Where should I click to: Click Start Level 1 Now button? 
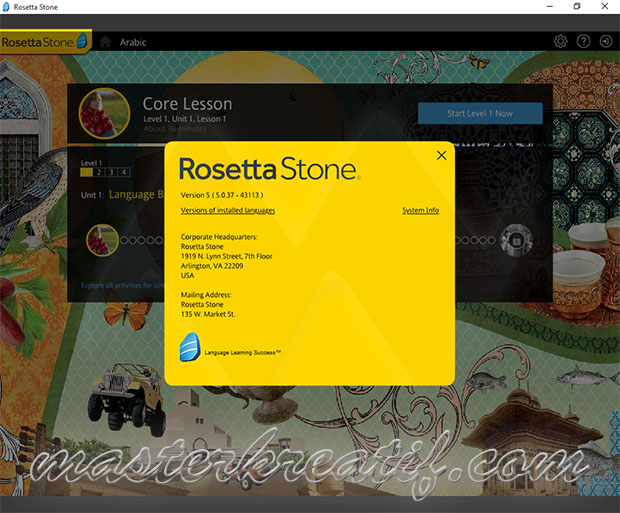[480, 114]
